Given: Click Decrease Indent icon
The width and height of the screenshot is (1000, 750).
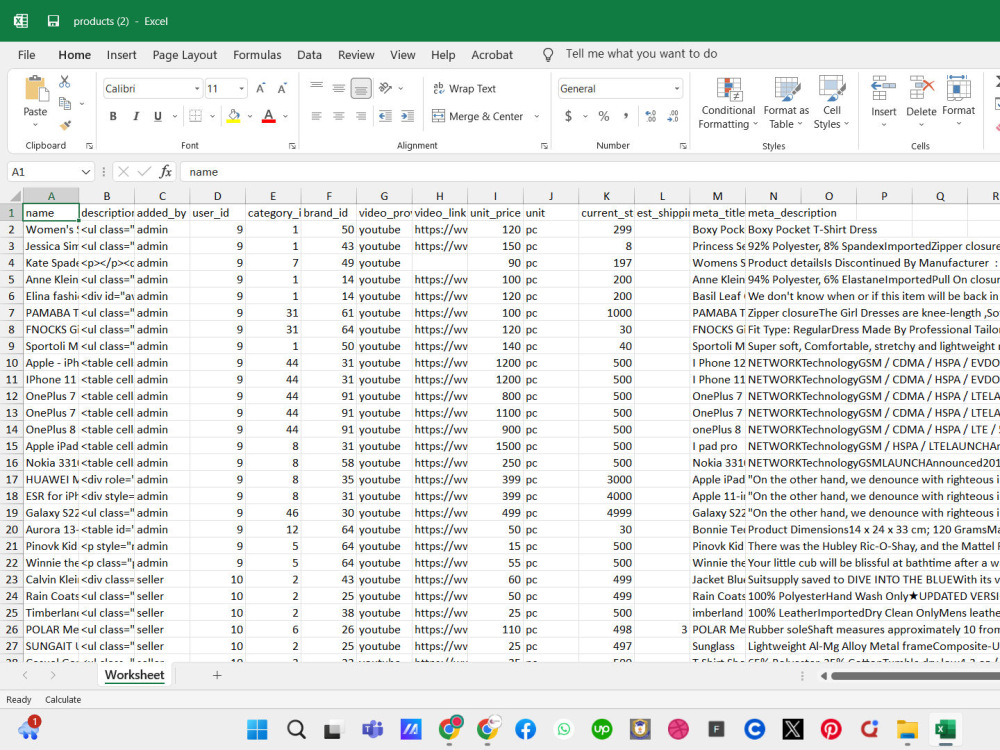Looking at the screenshot, I should [385, 116].
